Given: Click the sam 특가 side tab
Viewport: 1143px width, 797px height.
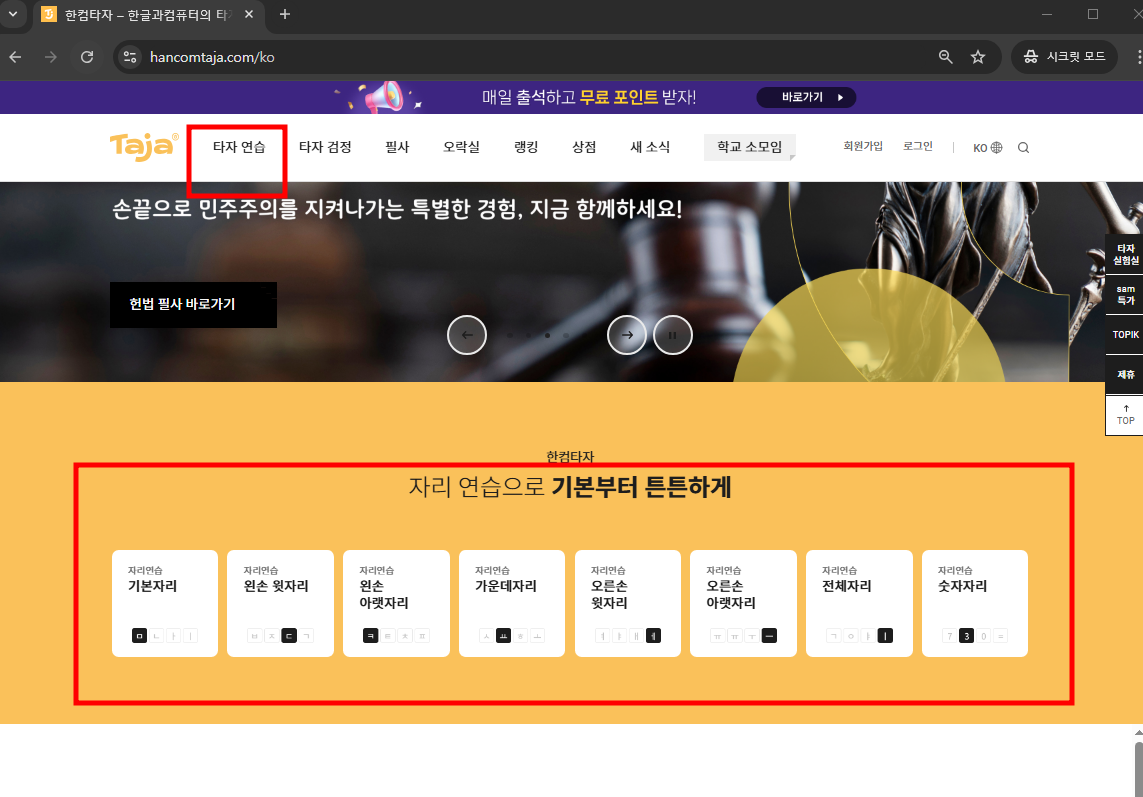Looking at the screenshot, I should coord(1123,294).
